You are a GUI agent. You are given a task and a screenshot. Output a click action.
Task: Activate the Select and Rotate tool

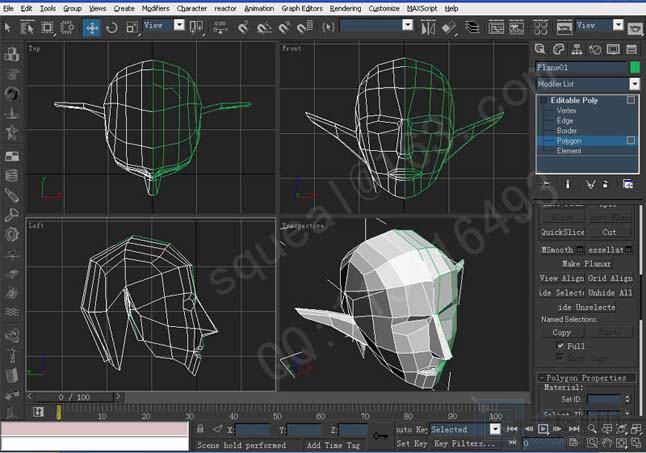click(112, 28)
